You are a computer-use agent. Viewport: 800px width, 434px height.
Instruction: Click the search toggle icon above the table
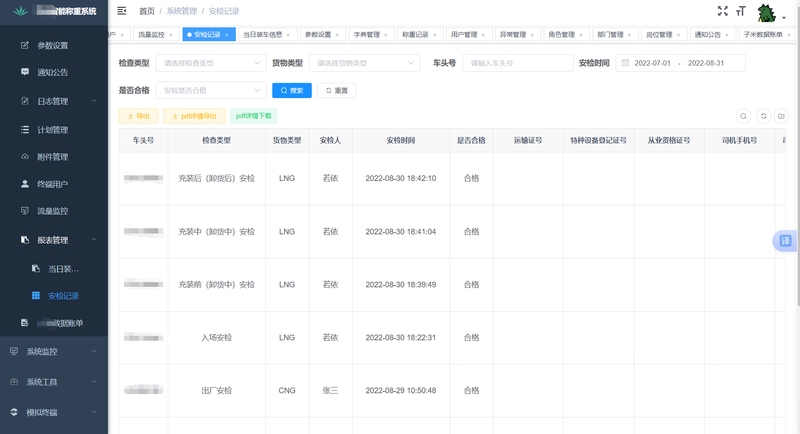pyautogui.click(x=743, y=116)
